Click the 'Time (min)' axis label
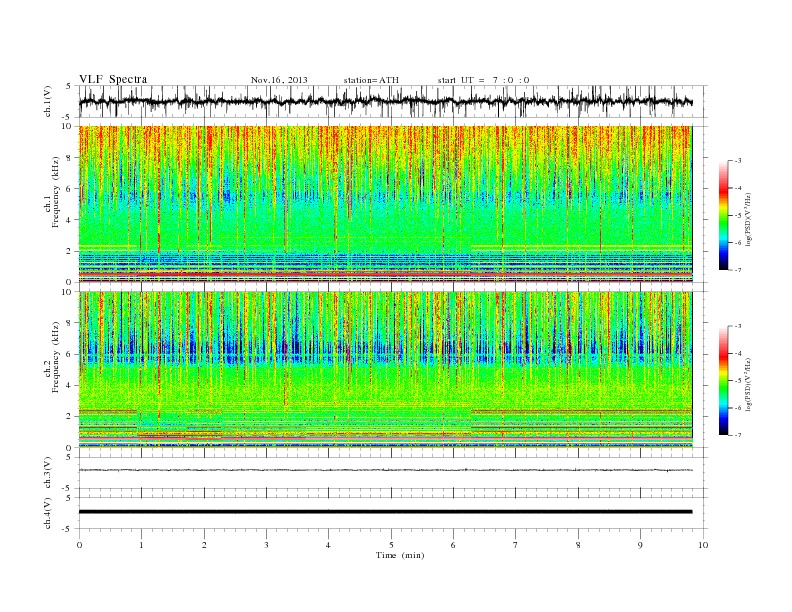This screenshot has width=792, height=612. tap(400, 555)
